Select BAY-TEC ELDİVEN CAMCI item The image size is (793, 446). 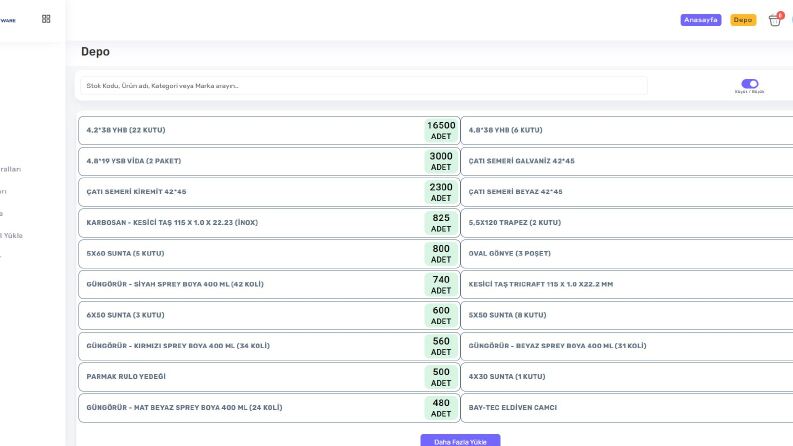[x=627, y=408]
